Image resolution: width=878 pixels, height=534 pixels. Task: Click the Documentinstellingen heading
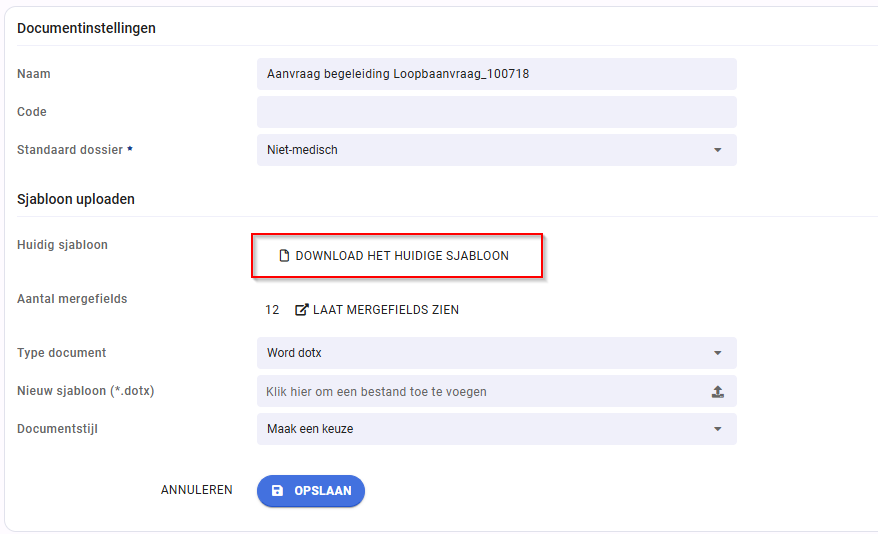tap(86, 28)
